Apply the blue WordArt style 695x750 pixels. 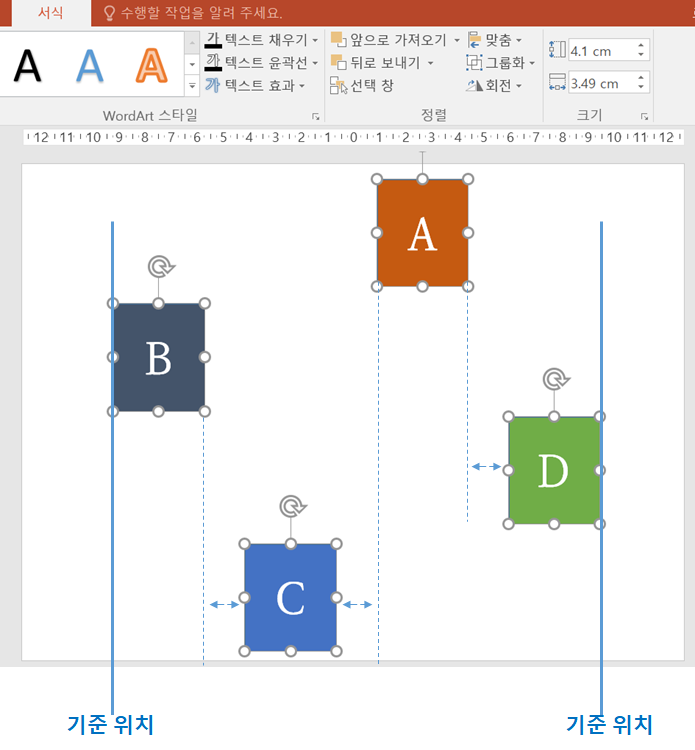[90, 65]
